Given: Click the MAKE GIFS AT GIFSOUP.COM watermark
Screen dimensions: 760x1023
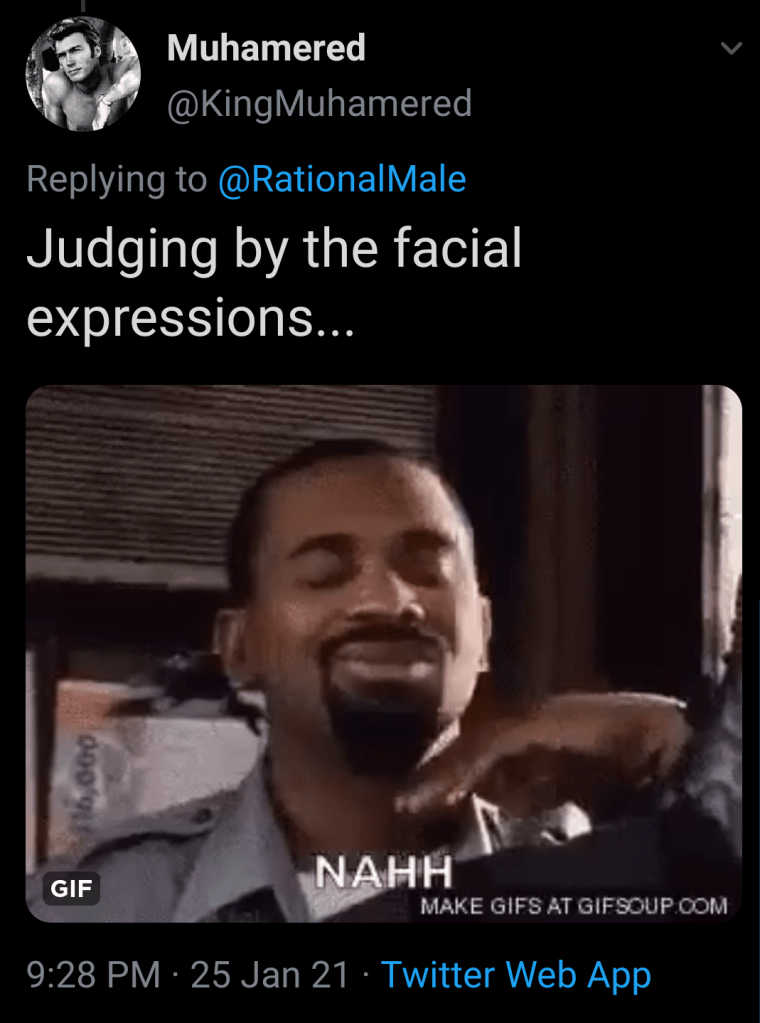Looking at the screenshot, I should (573, 906).
